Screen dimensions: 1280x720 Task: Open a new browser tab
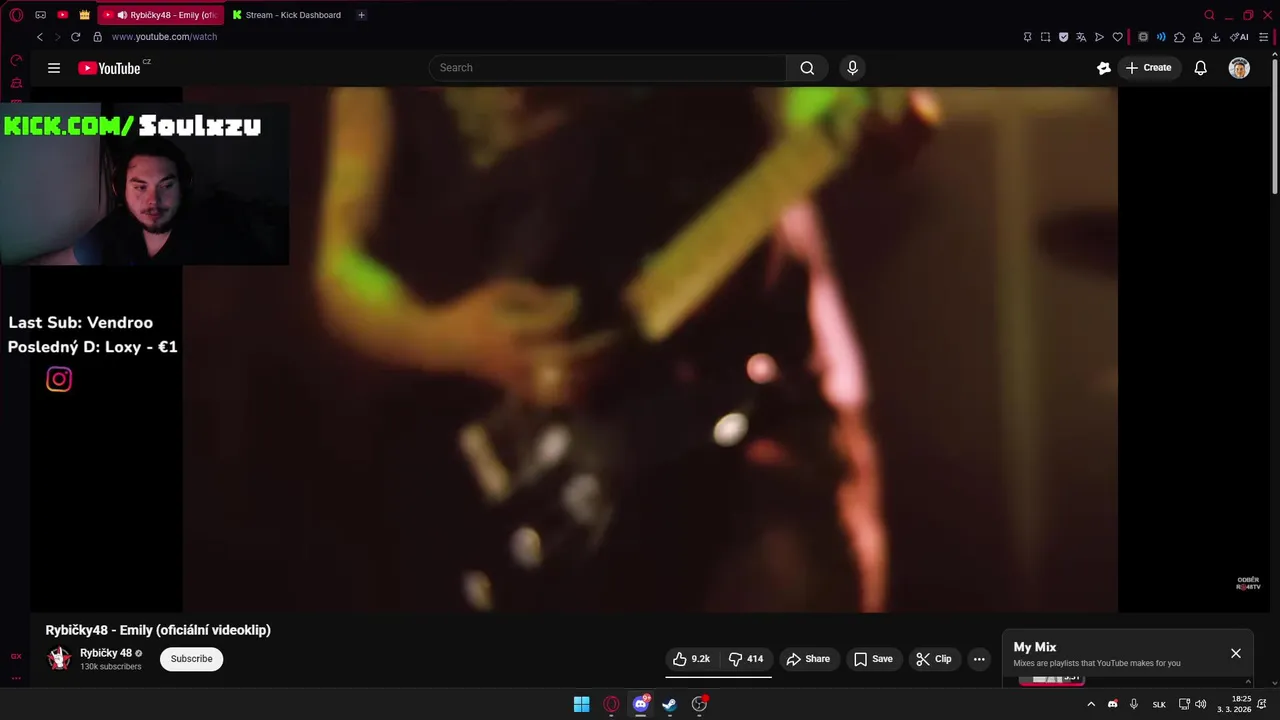tap(361, 15)
